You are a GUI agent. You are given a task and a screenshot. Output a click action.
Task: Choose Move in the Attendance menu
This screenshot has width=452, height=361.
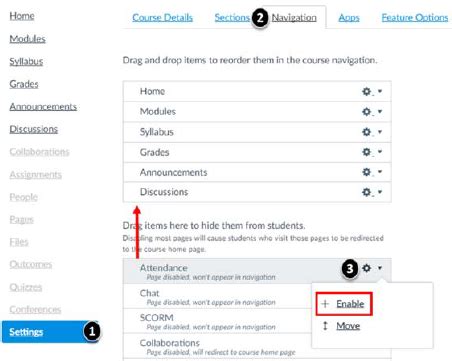pyautogui.click(x=348, y=326)
